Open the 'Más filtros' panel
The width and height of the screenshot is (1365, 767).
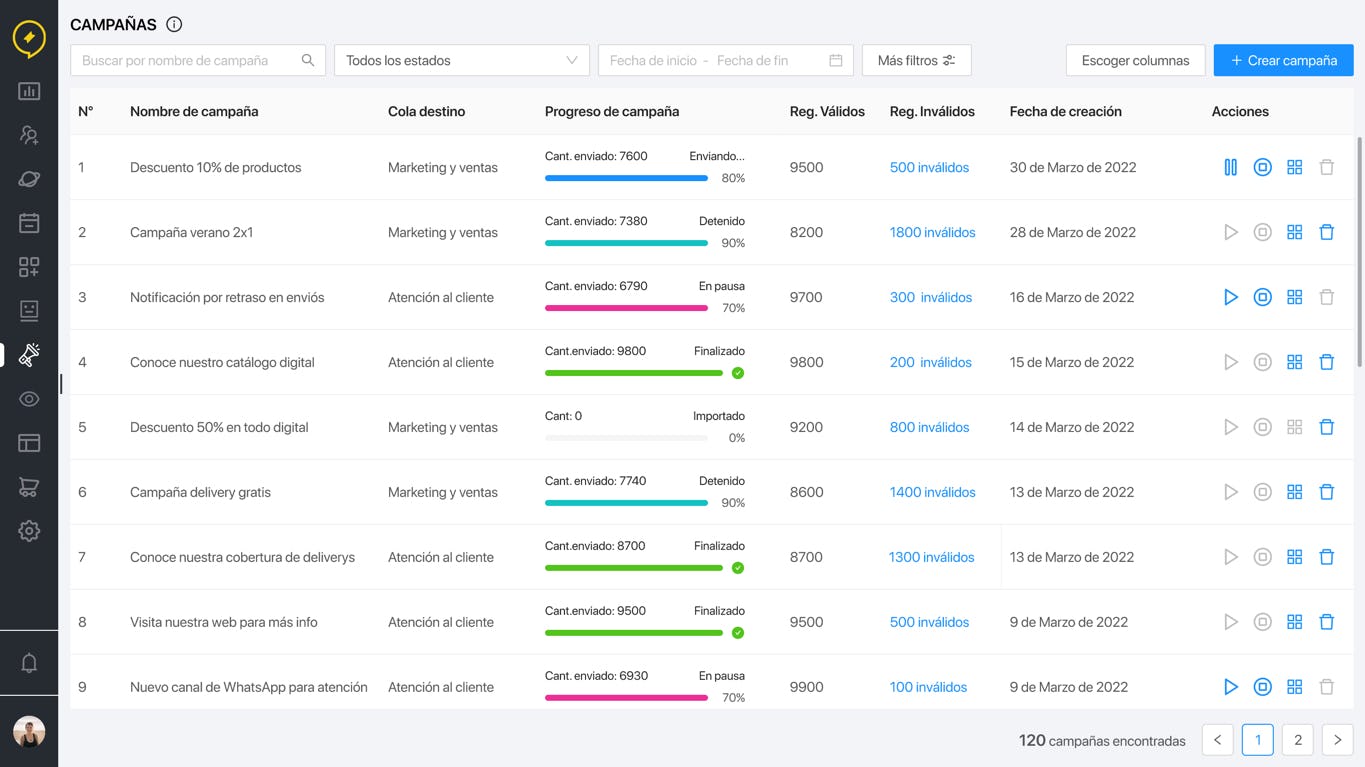916,60
